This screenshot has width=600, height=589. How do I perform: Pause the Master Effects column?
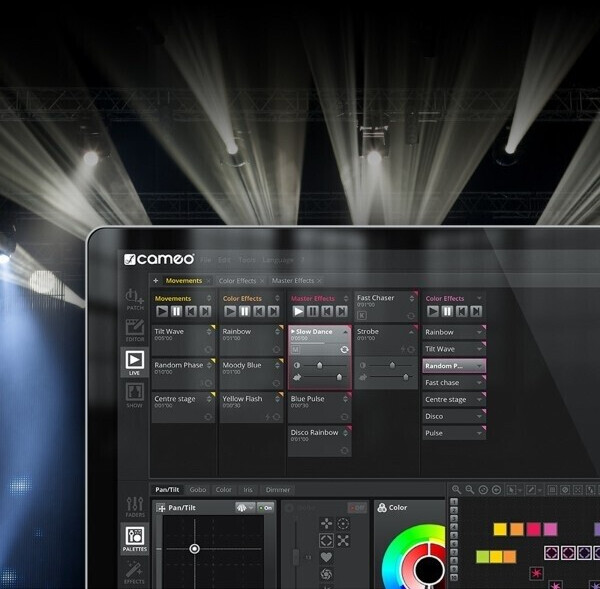coord(312,312)
